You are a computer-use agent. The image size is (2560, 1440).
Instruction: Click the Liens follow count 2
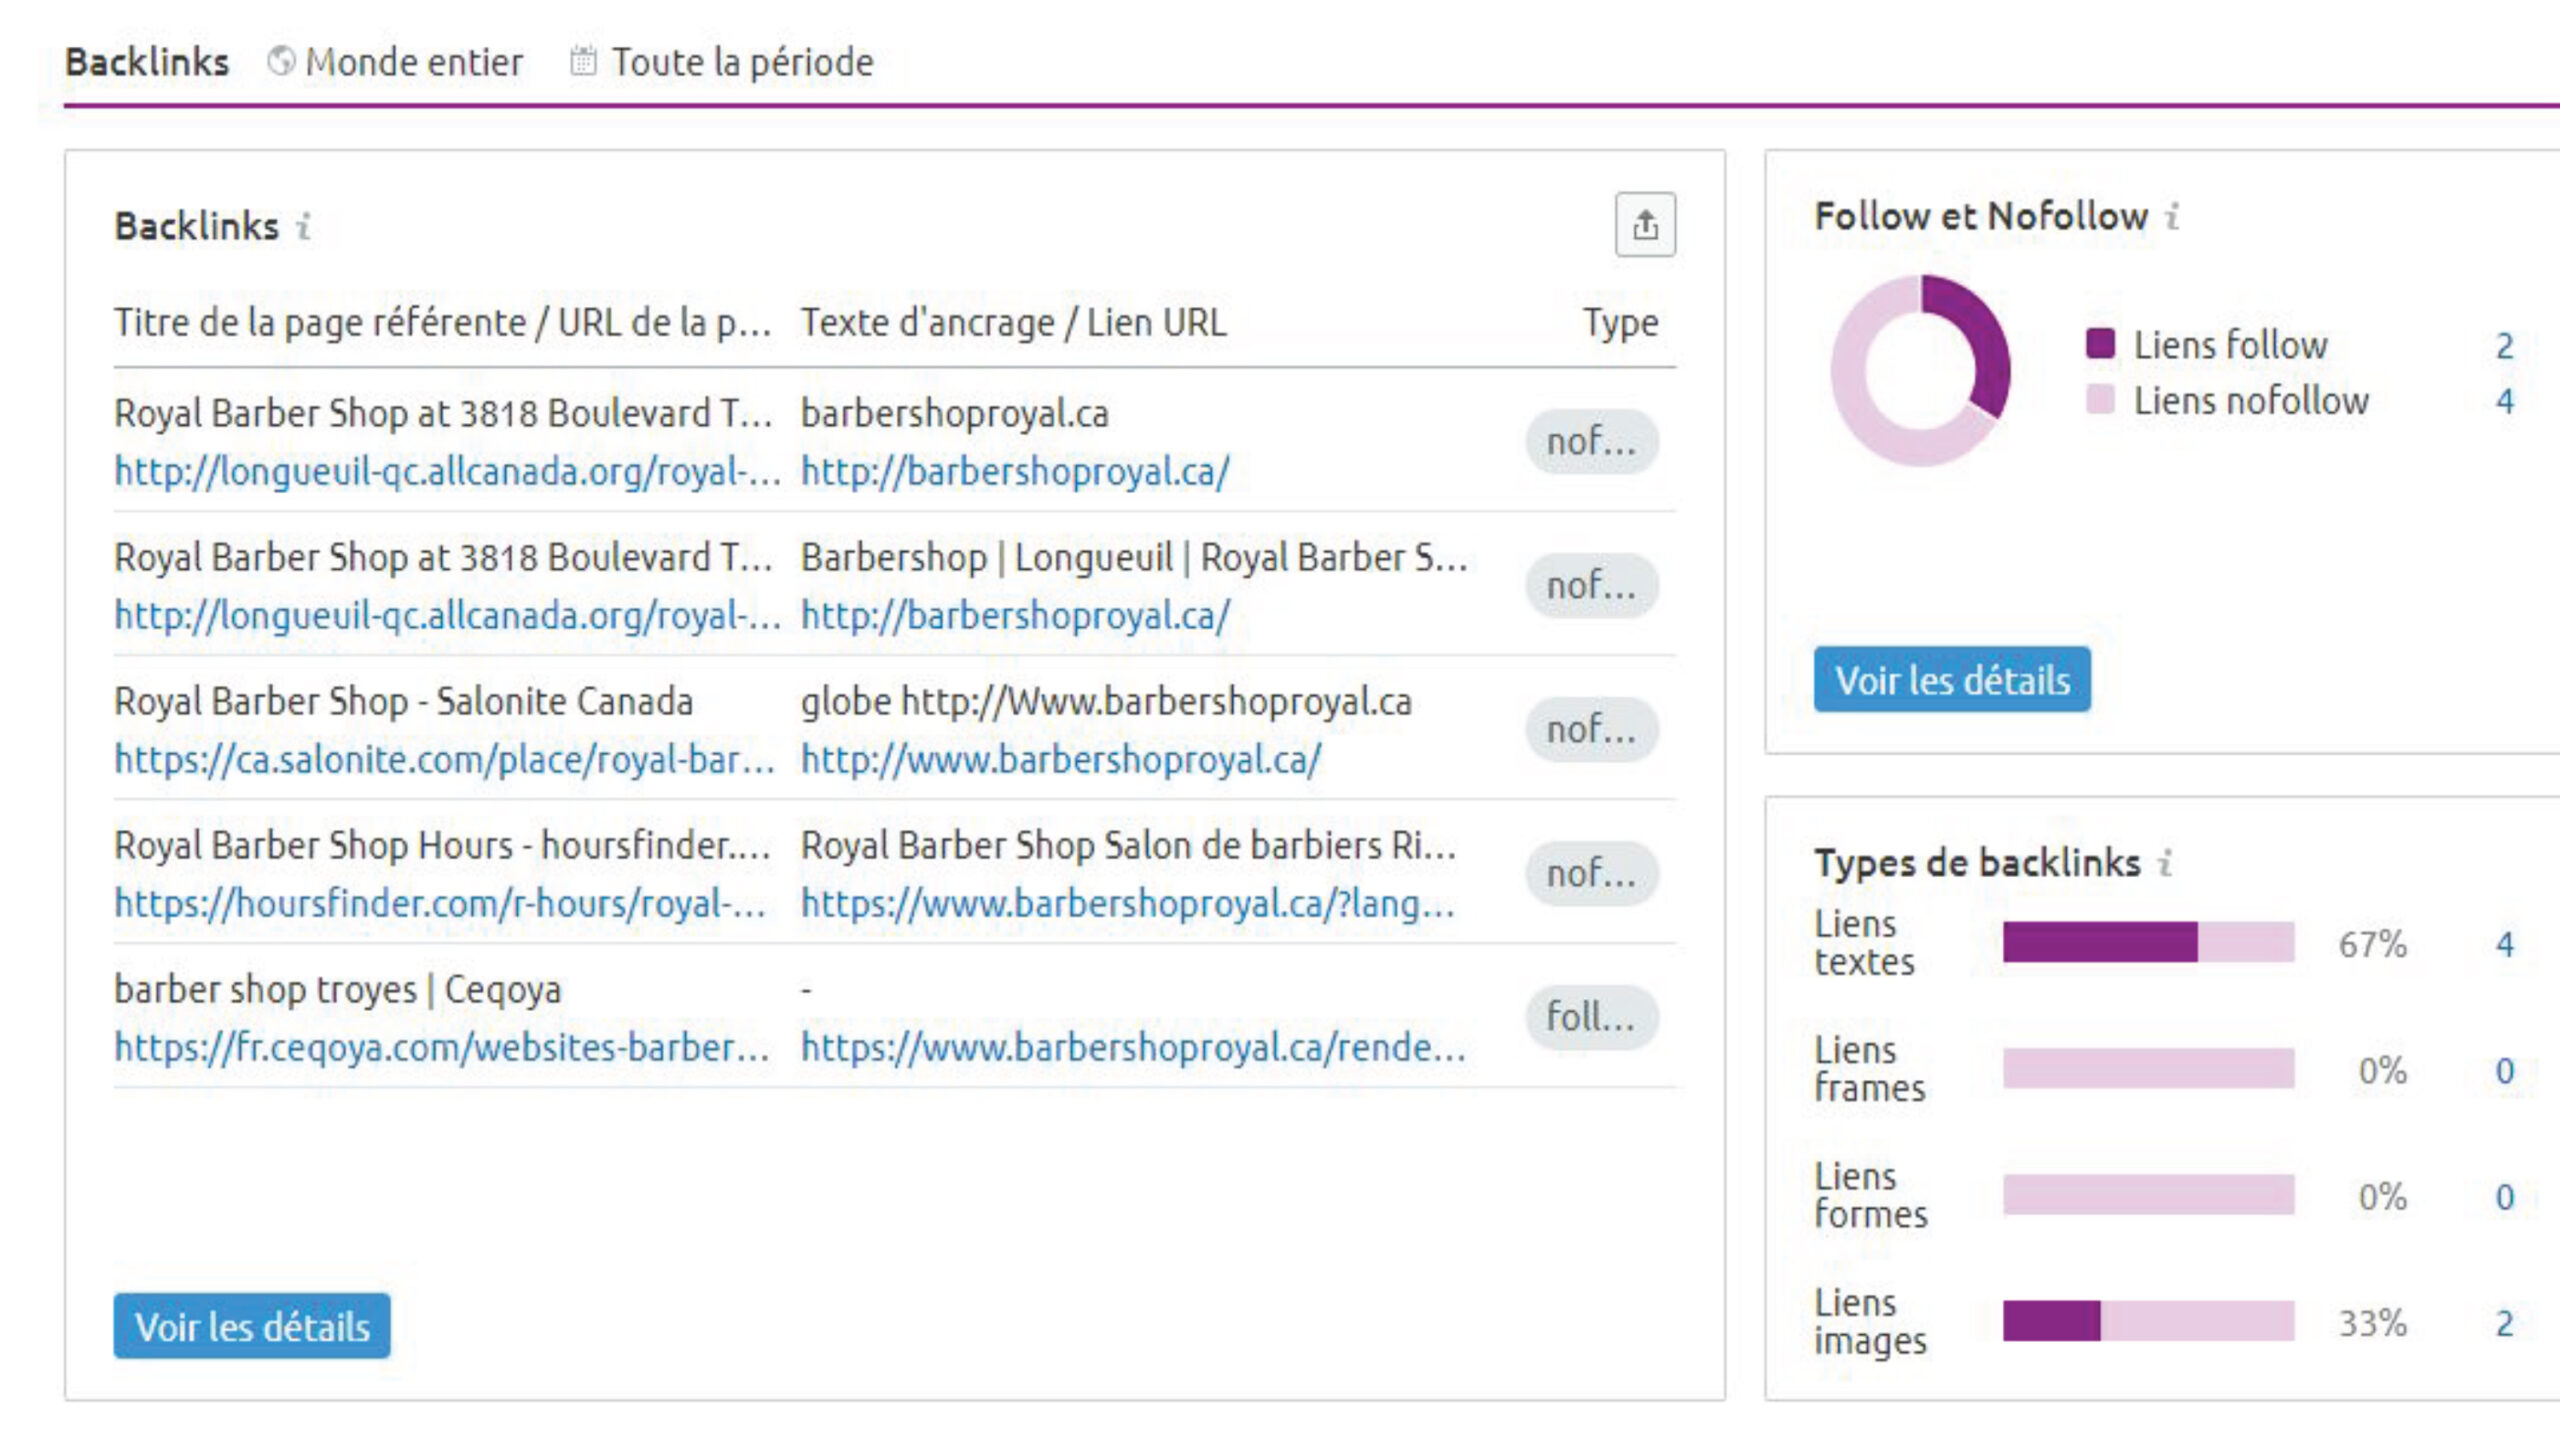click(x=2504, y=346)
